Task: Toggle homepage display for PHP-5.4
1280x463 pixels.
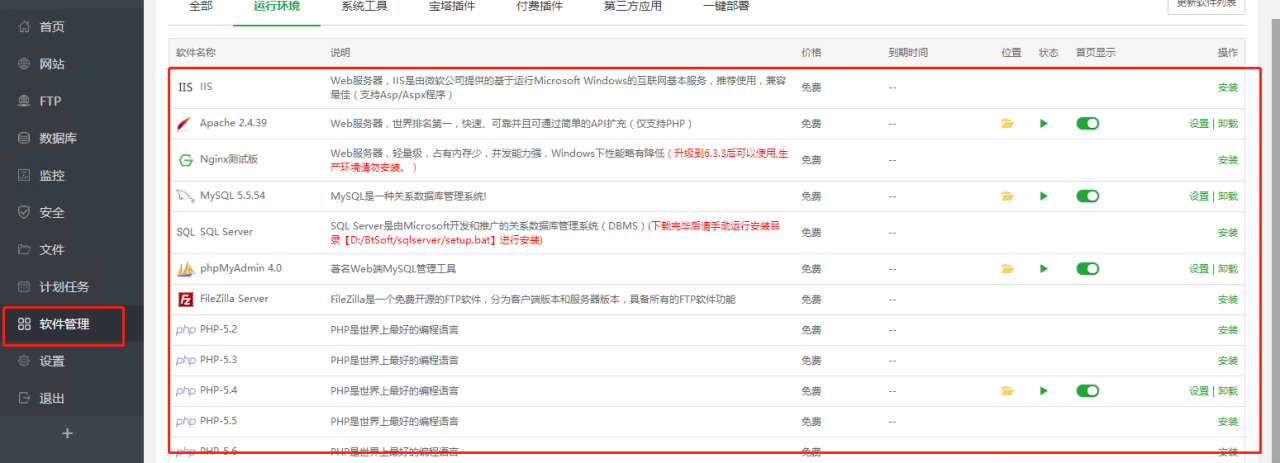Action: coord(1087,391)
